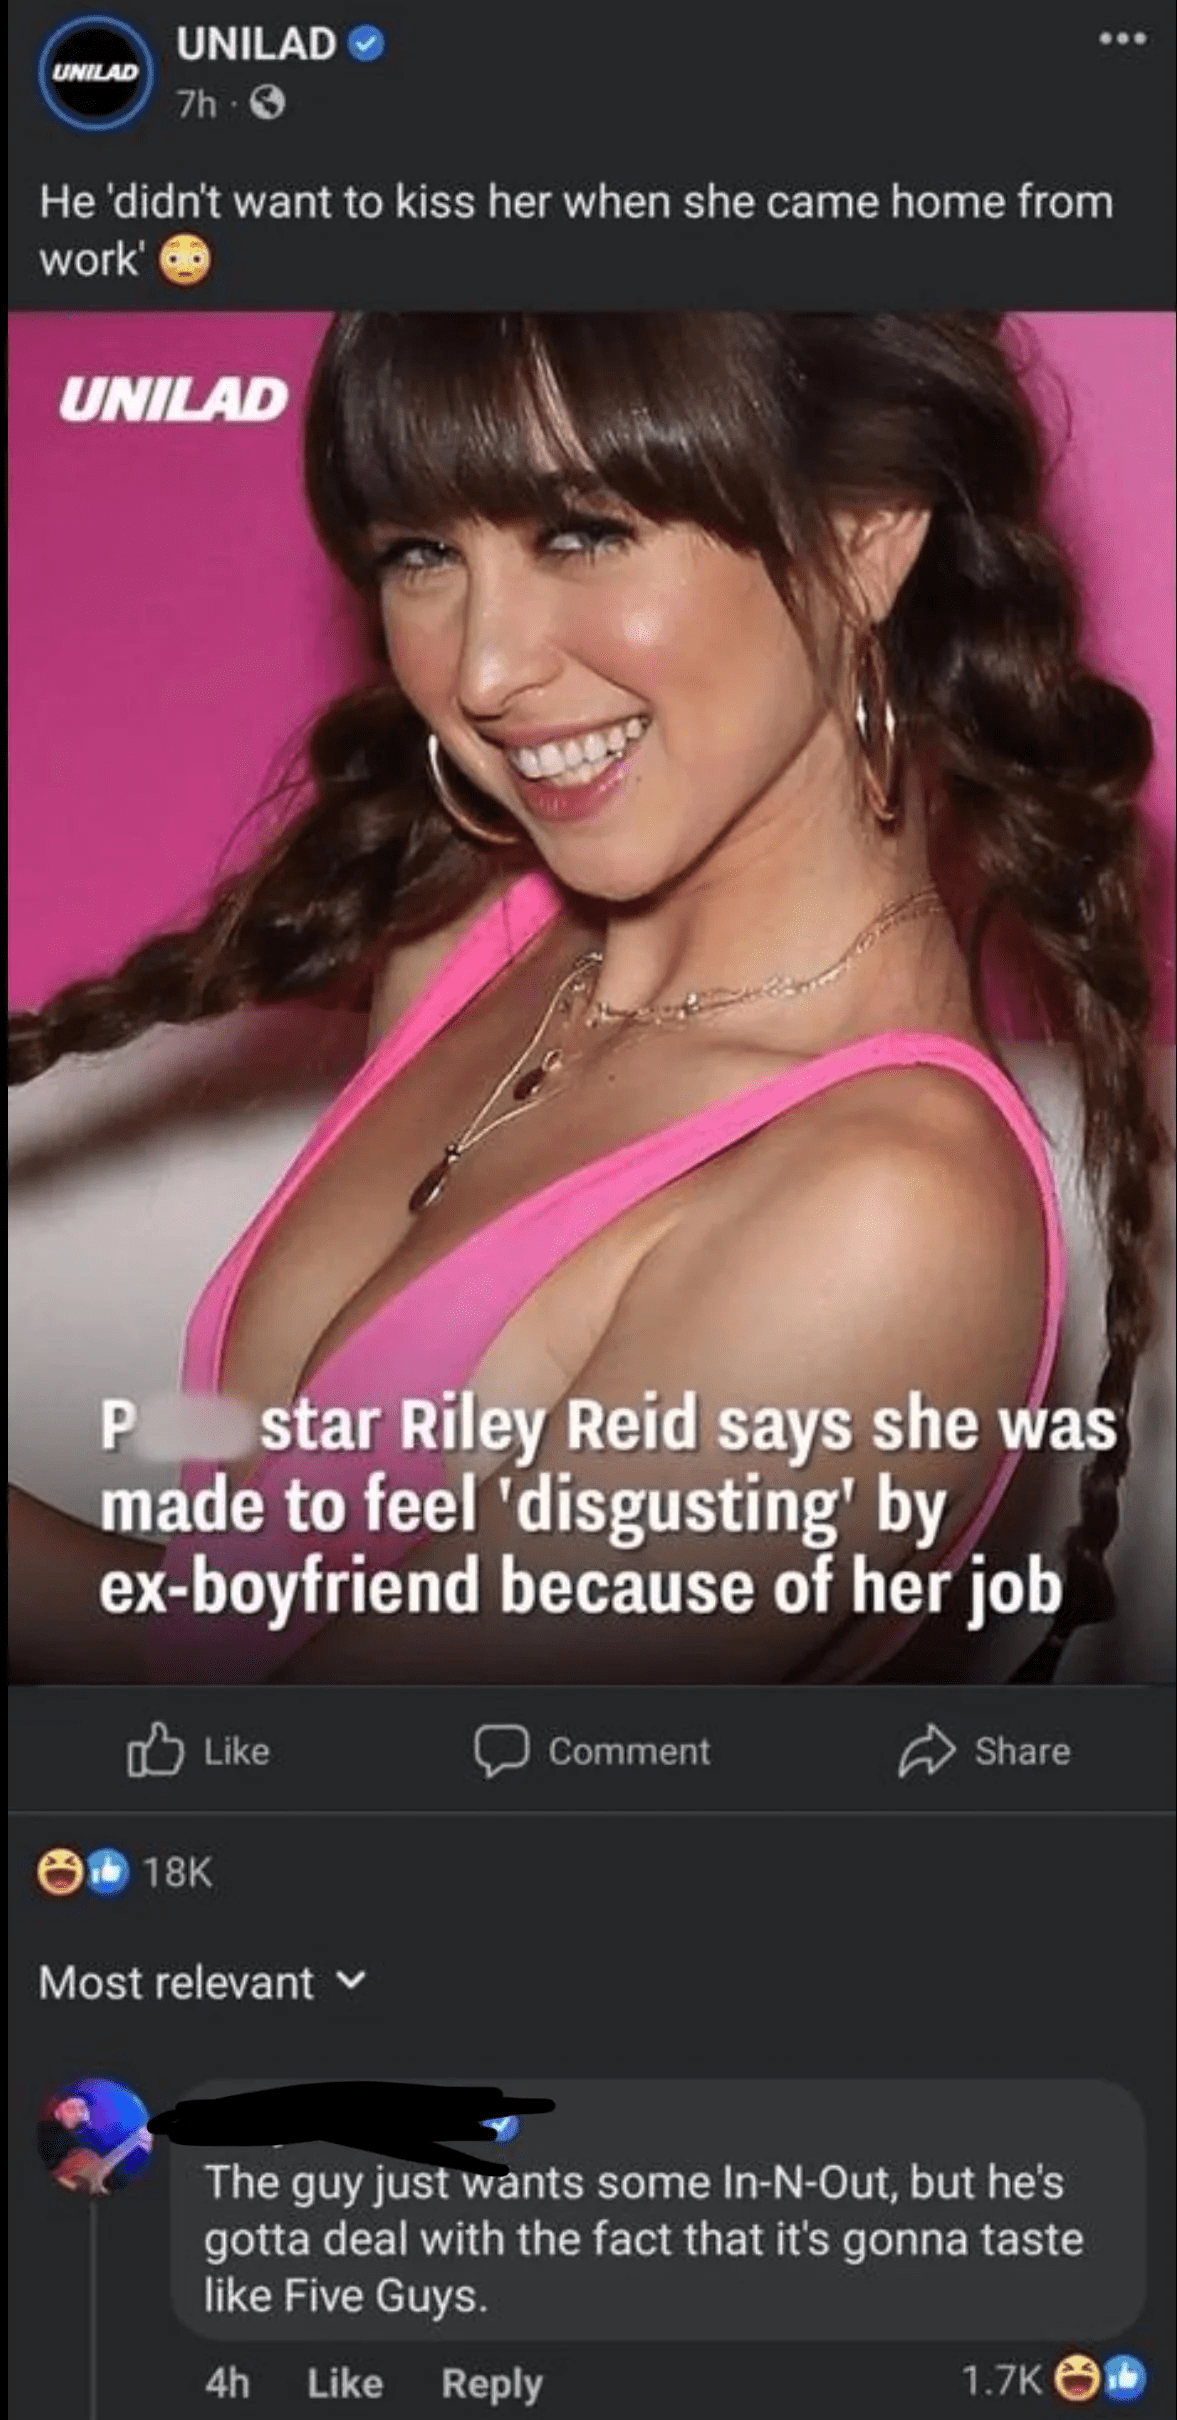This screenshot has height=2420, width=1177.
Task: Open the commenter's profile picture
Action: (94, 2137)
